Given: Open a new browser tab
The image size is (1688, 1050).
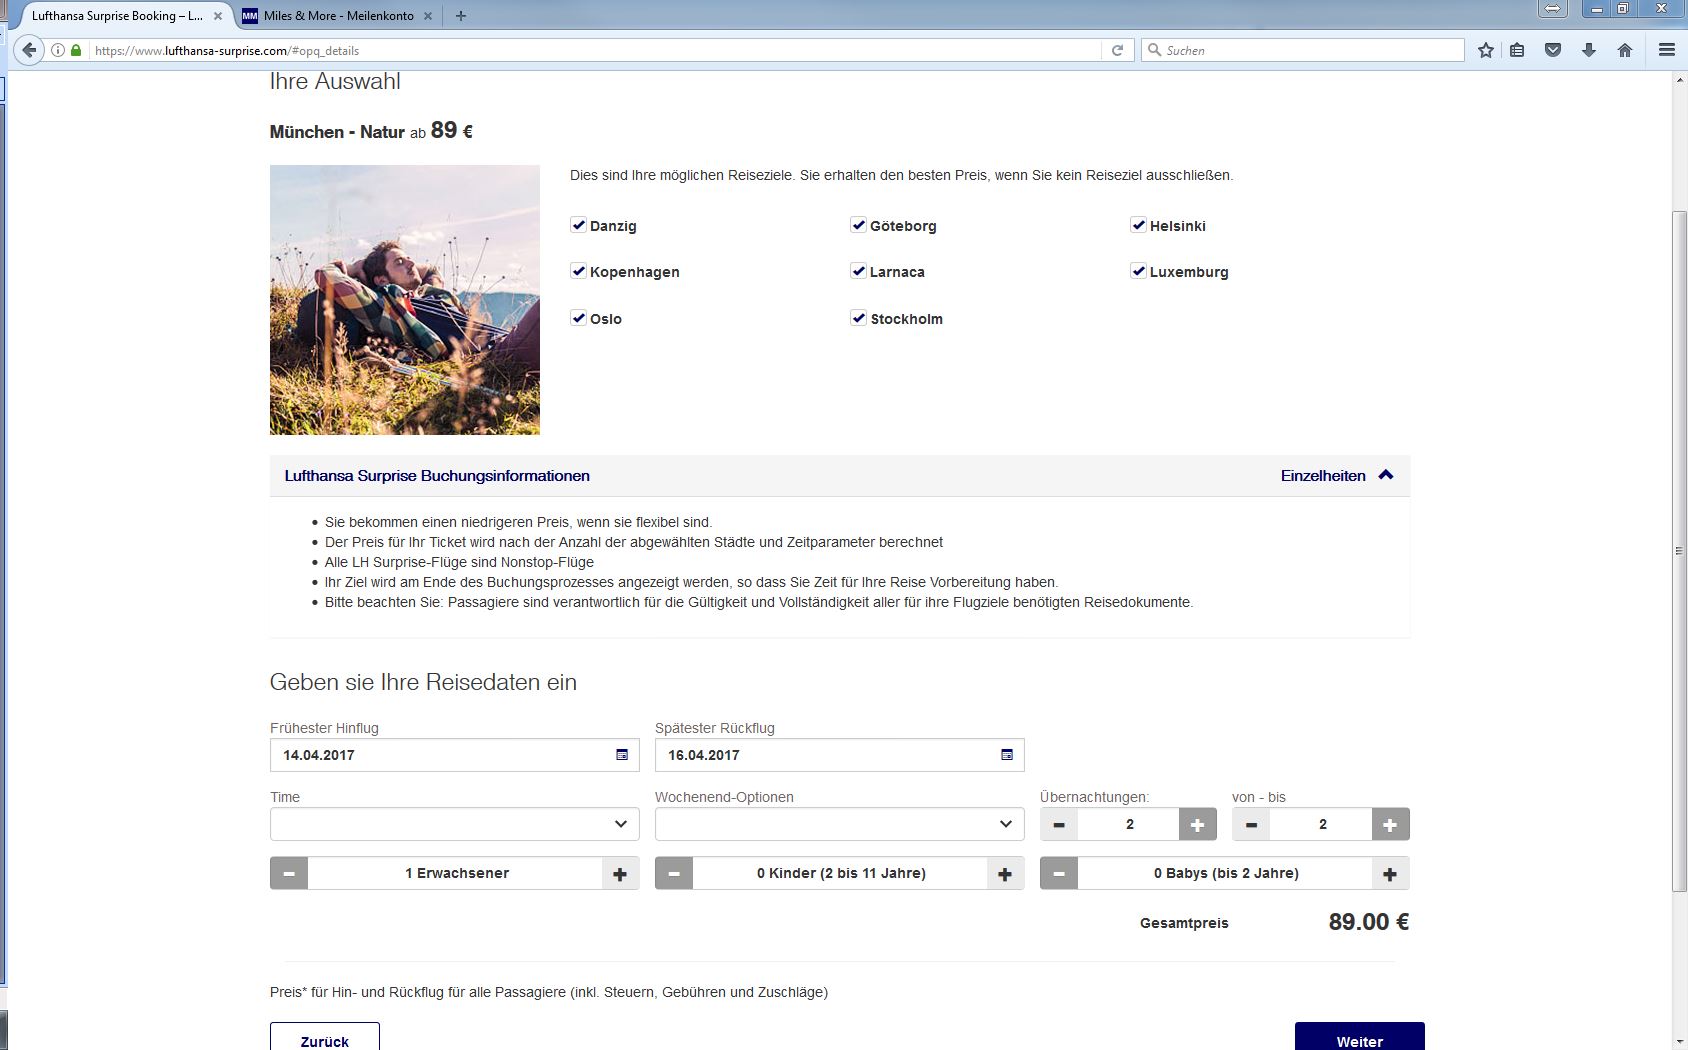Looking at the screenshot, I should point(460,16).
